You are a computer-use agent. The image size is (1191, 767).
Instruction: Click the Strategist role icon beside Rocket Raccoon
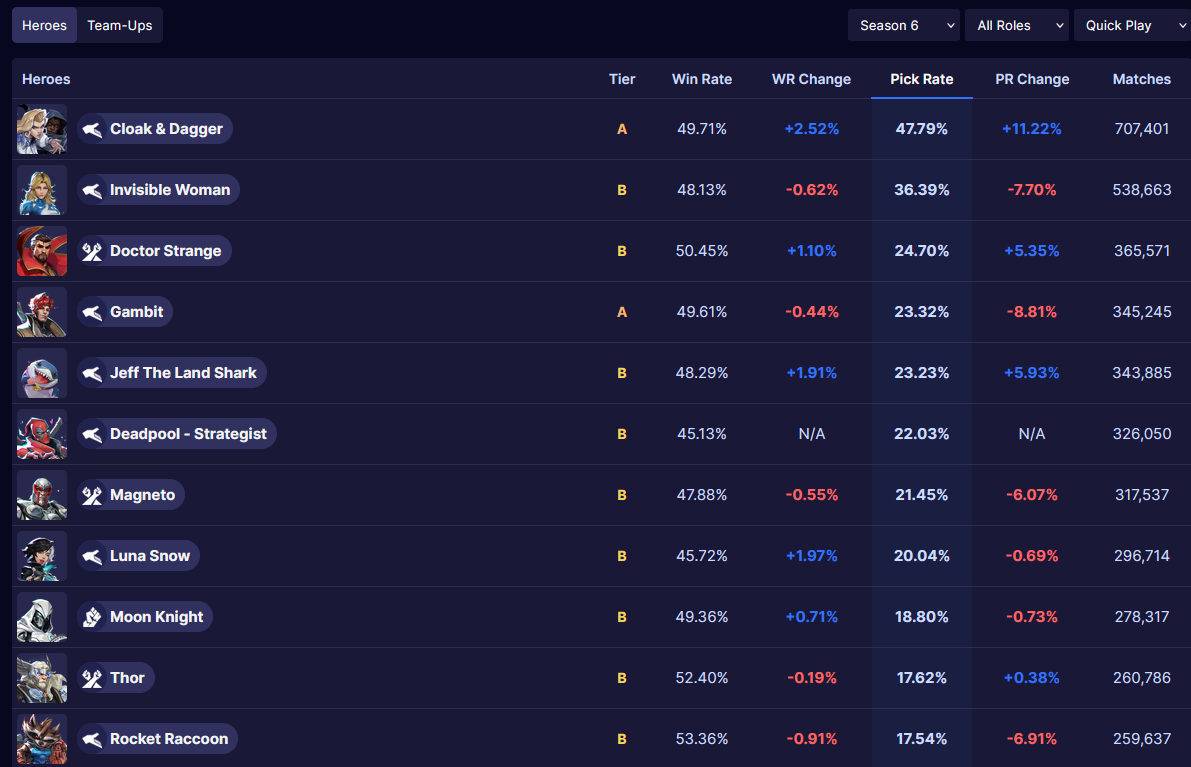tap(92, 739)
